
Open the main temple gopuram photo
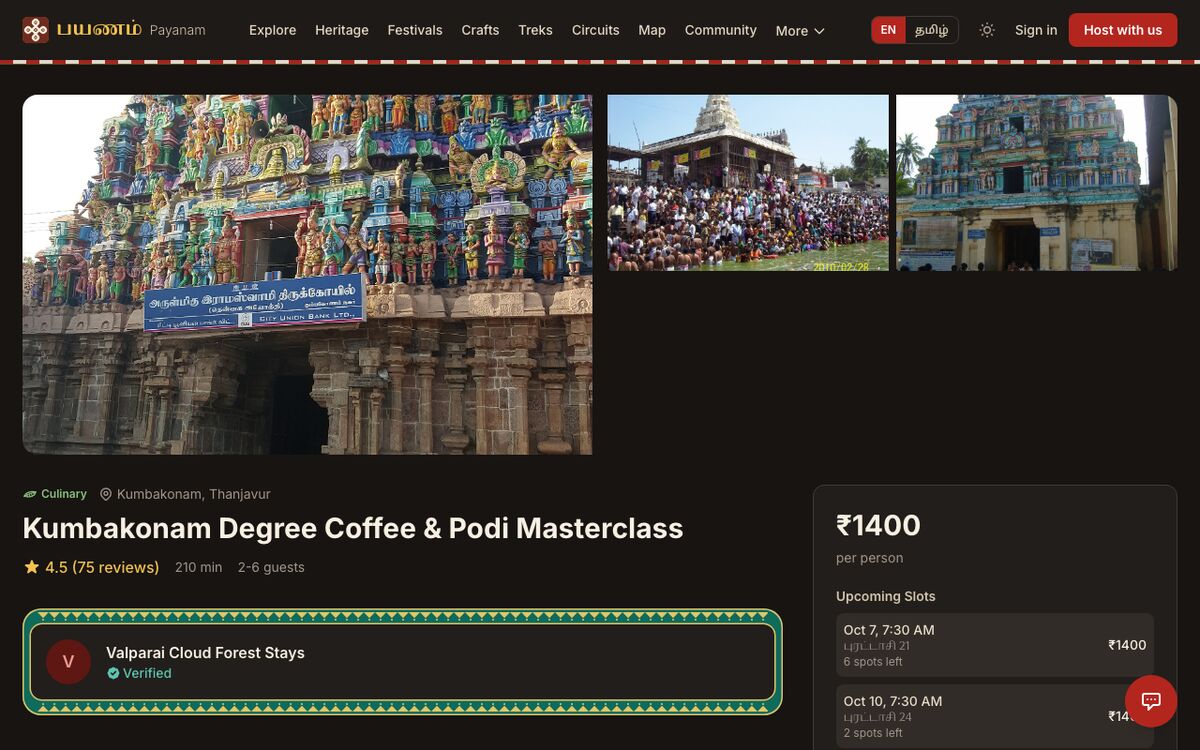[307, 275]
